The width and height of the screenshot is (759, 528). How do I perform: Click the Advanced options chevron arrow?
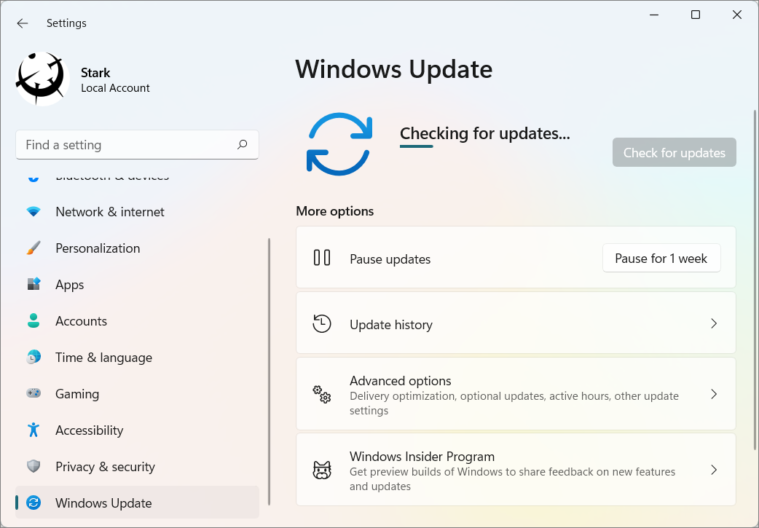point(713,394)
